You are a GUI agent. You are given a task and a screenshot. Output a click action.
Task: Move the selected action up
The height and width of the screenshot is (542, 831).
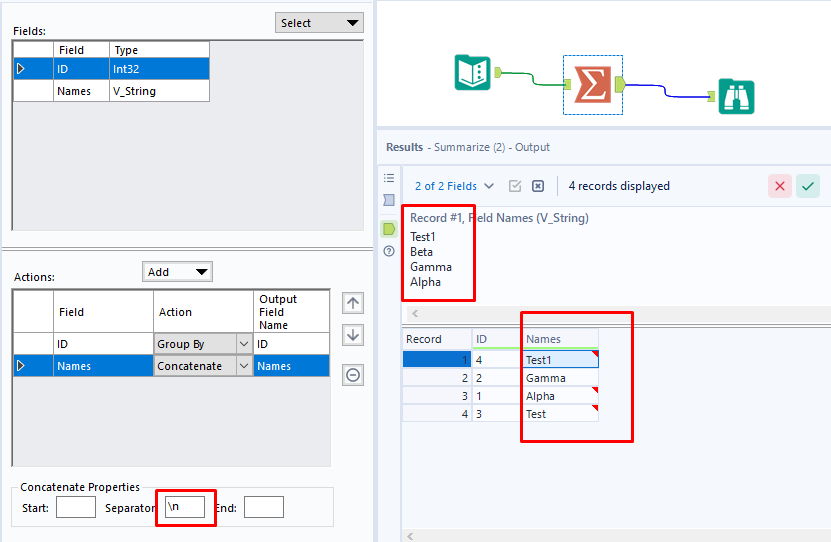[x=353, y=304]
